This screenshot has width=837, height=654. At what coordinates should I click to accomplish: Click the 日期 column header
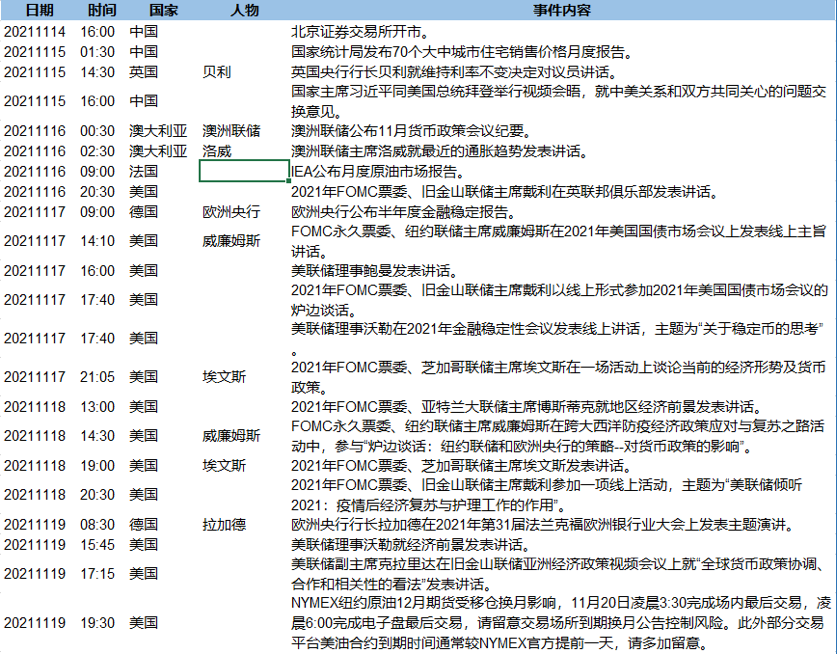[40, 10]
